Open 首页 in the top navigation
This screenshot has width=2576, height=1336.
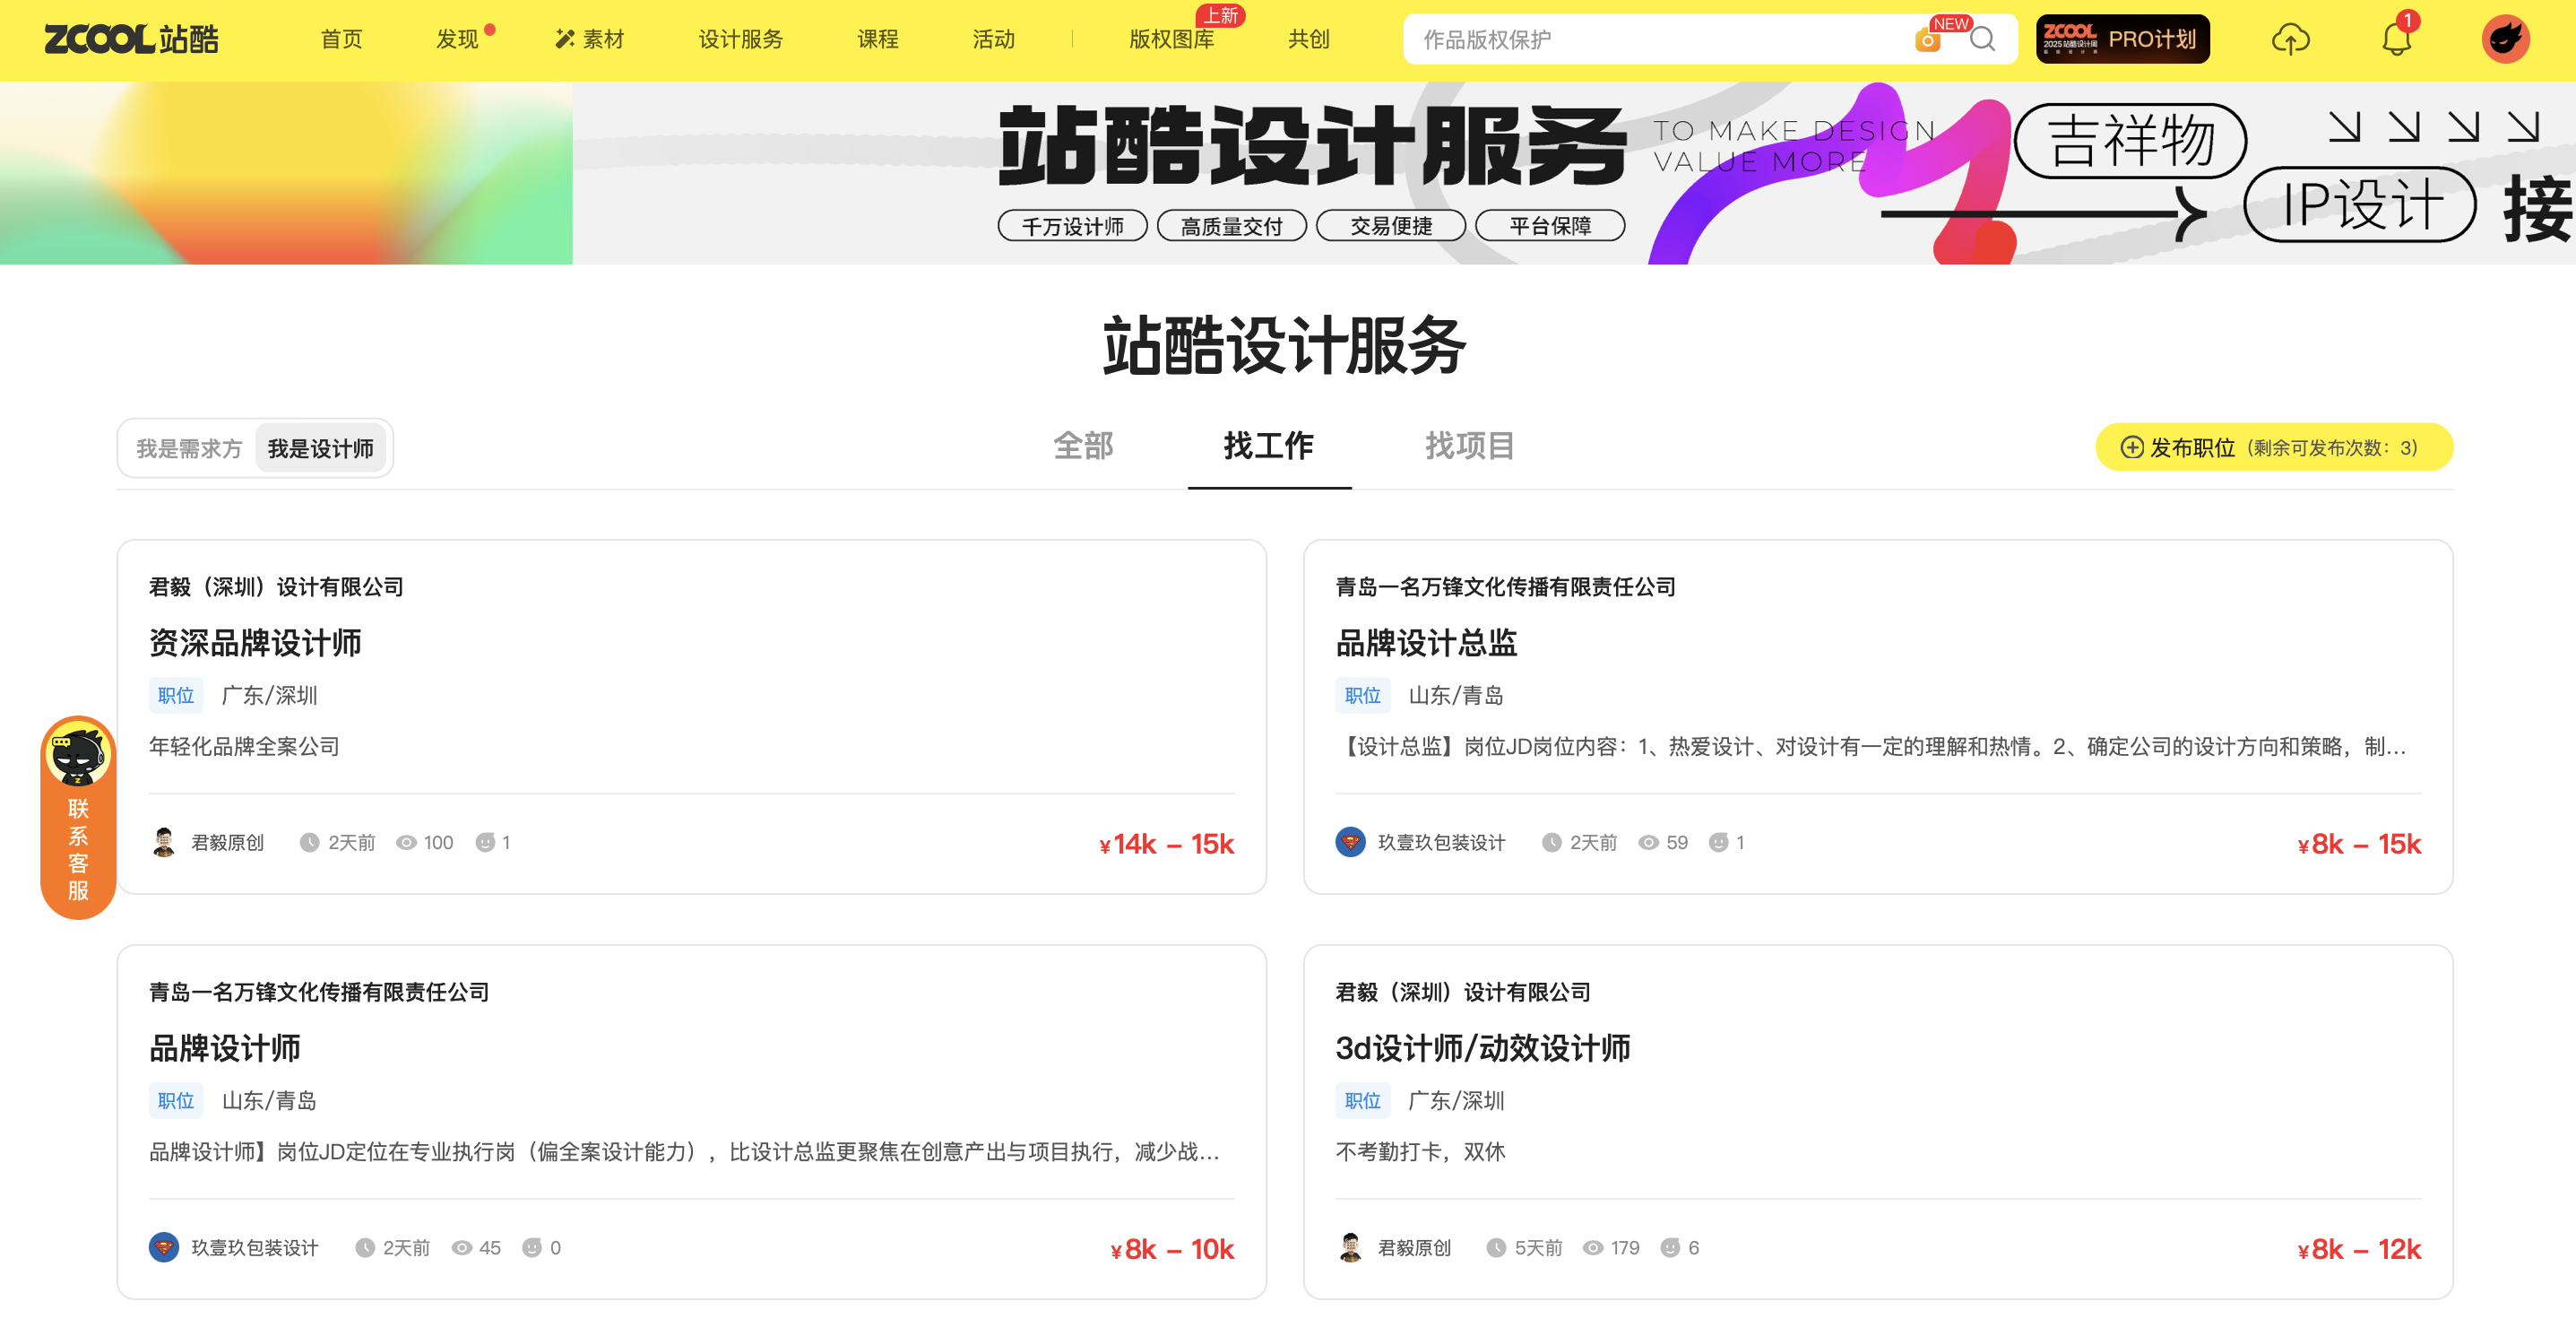[341, 39]
